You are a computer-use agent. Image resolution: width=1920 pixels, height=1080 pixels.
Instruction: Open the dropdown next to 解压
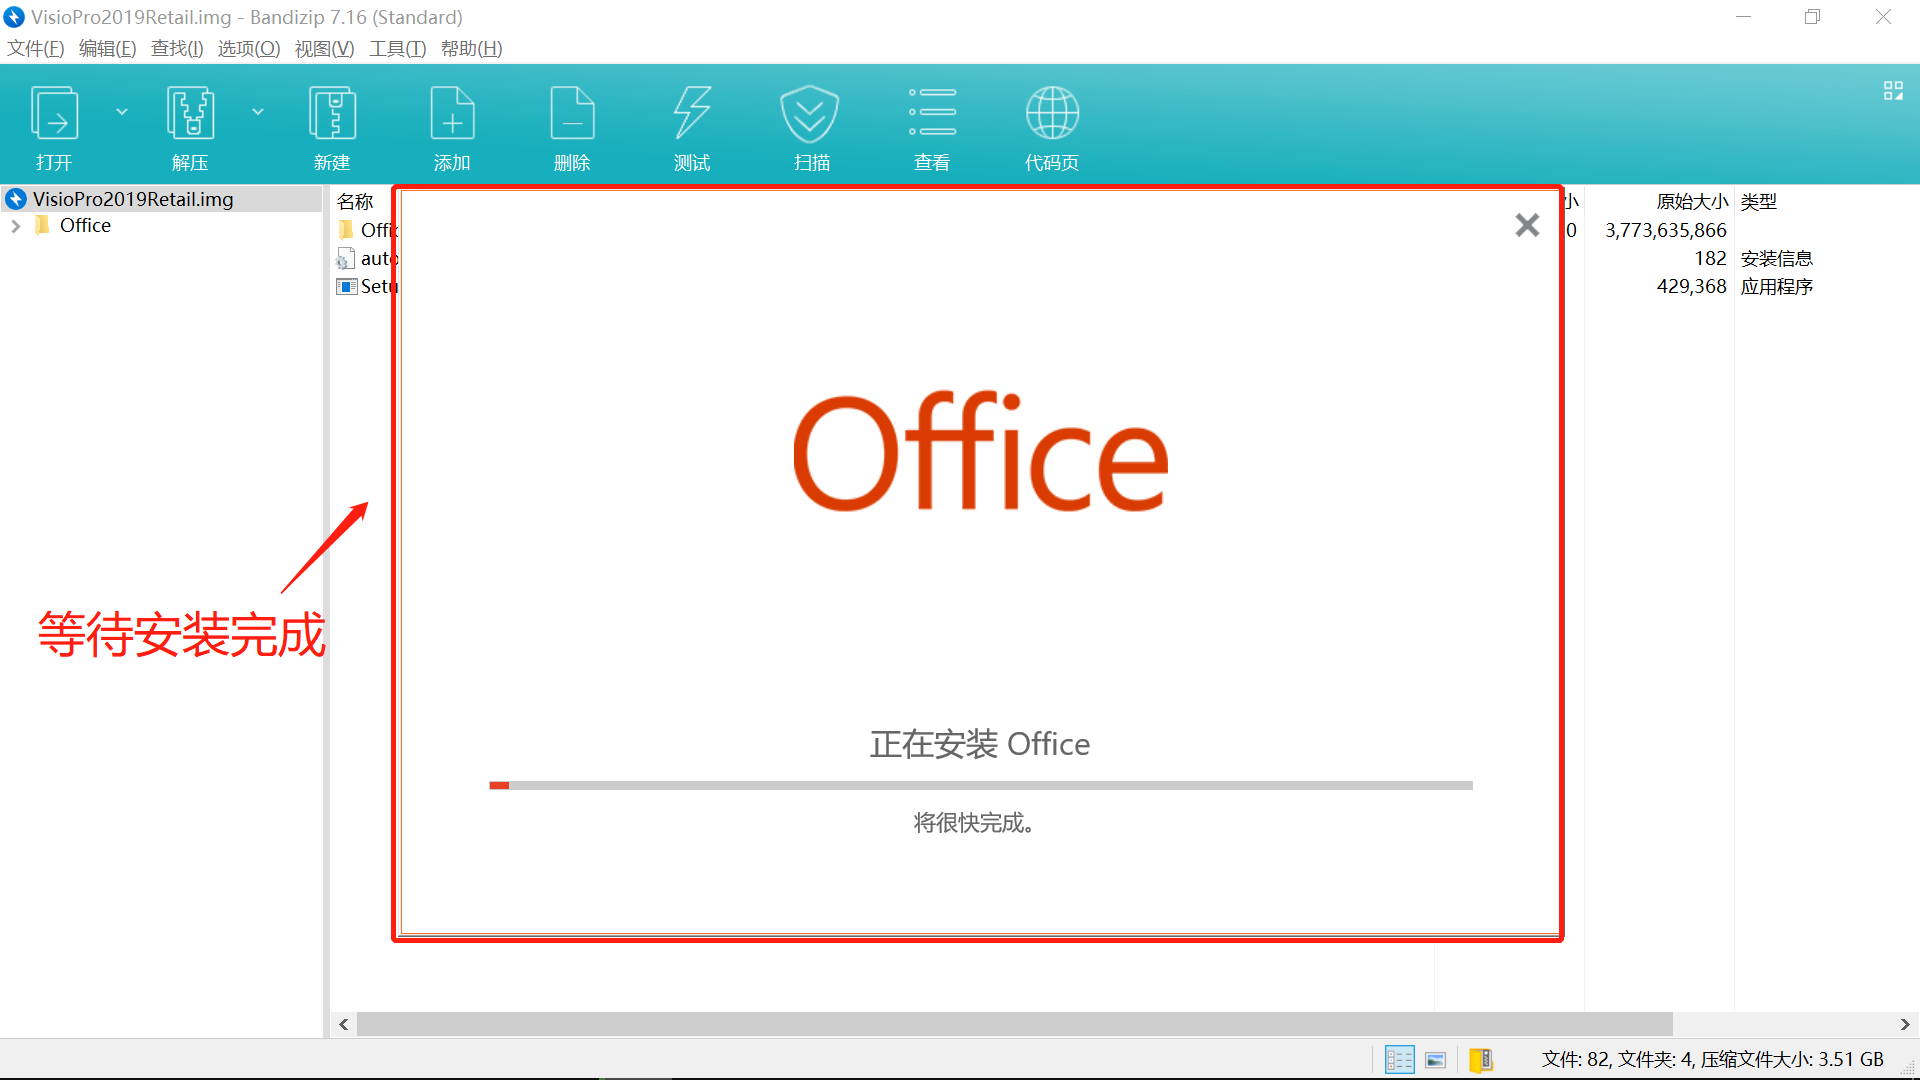tap(259, 111)
